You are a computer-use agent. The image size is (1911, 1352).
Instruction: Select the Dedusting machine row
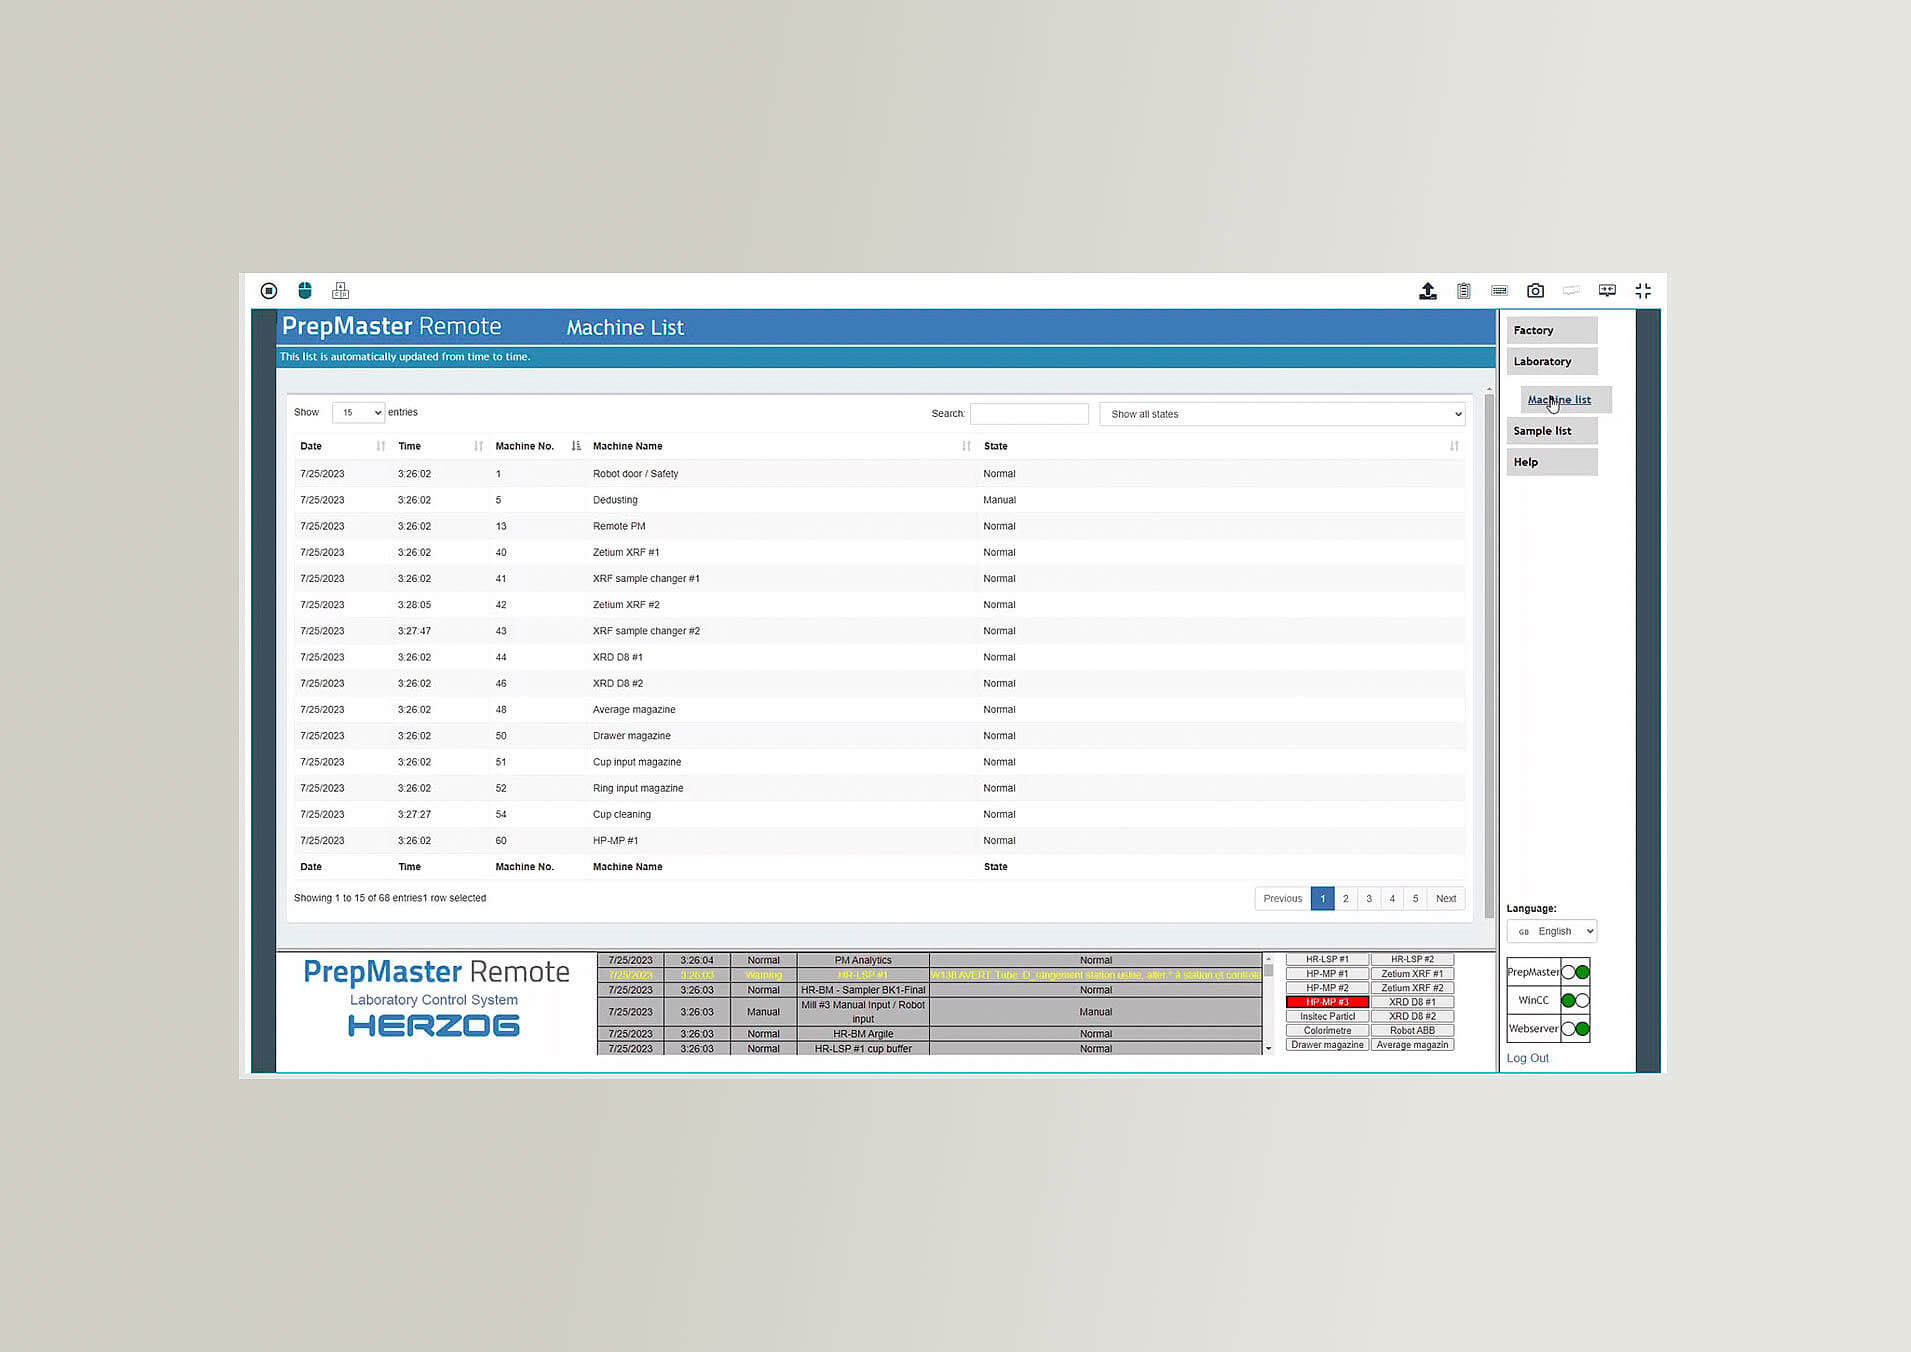click(879, 500)
